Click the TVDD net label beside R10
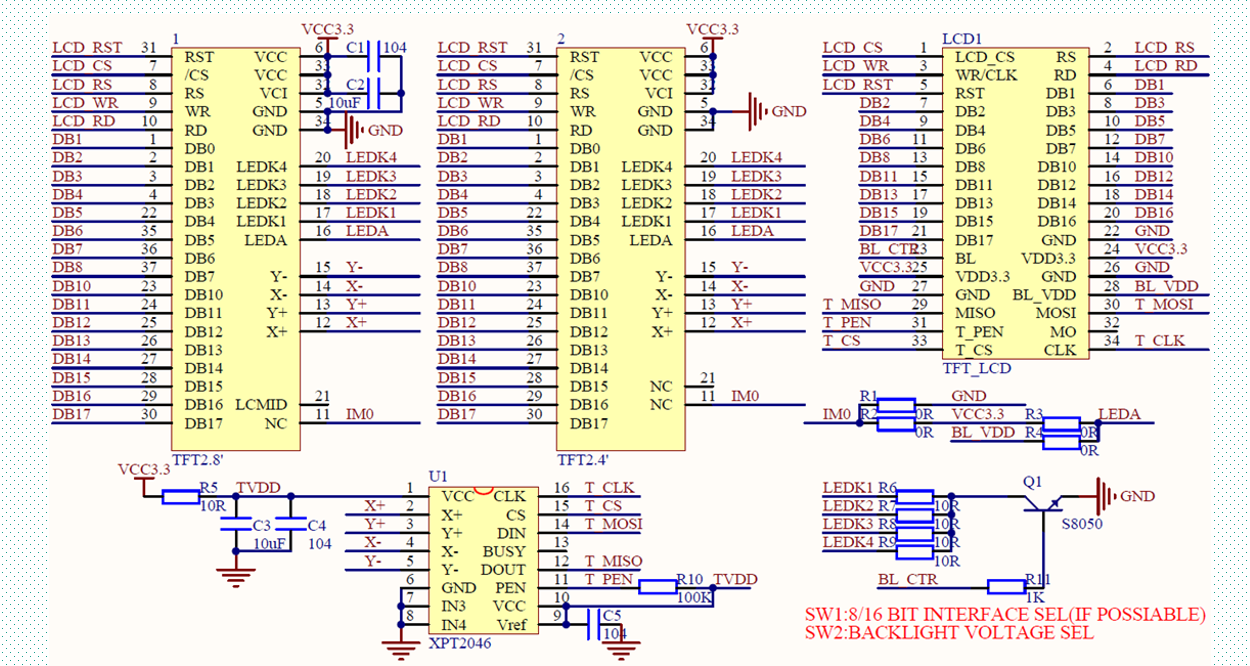 pos(735,579)
